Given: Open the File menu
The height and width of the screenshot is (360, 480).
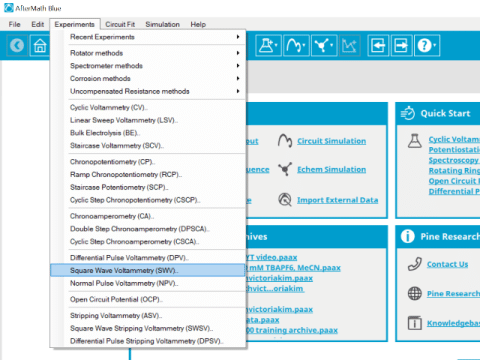Looking at the screenshot, I should 14,24.
